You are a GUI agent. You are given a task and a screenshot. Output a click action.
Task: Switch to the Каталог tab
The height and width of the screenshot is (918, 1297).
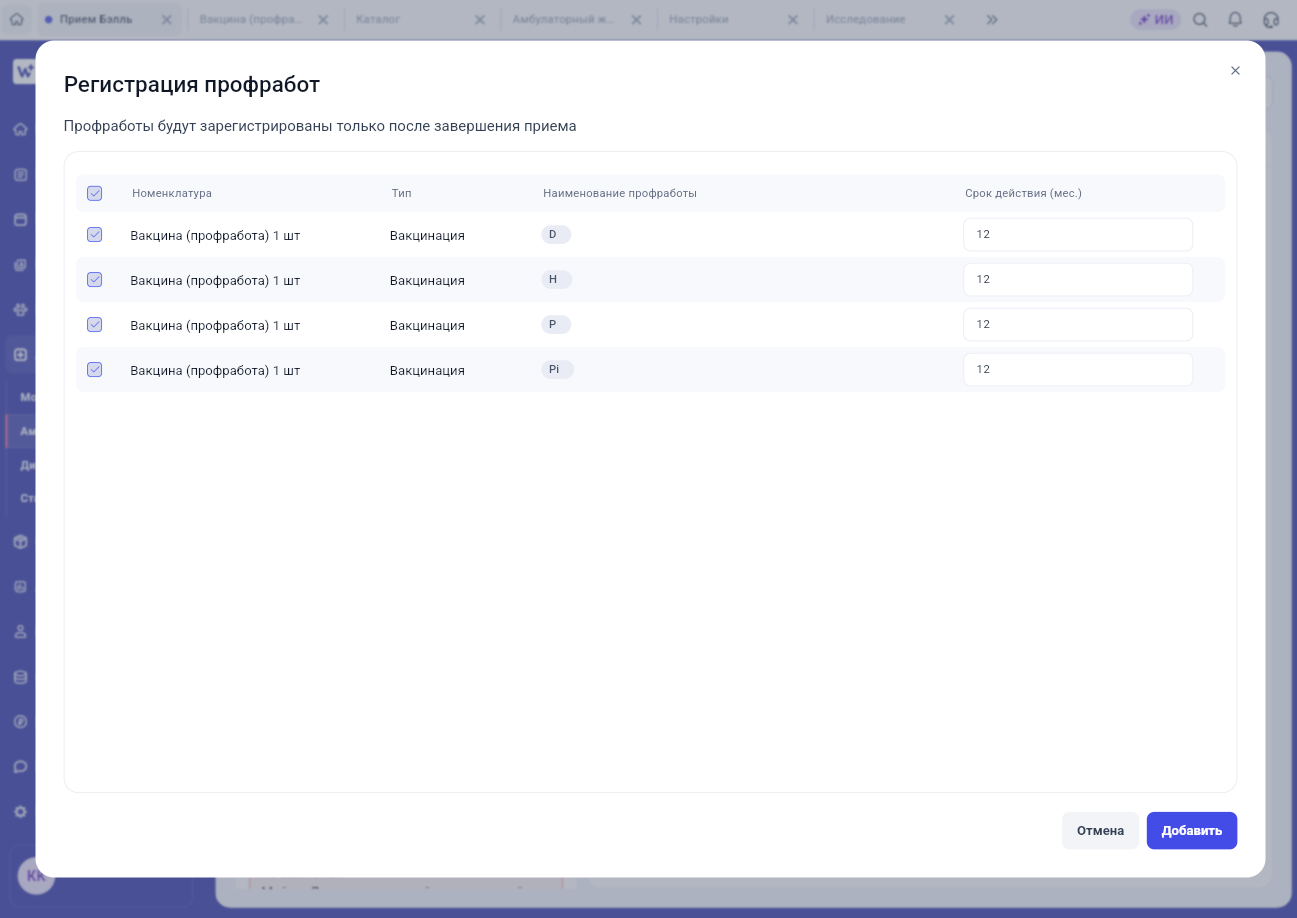click(378, 19)
